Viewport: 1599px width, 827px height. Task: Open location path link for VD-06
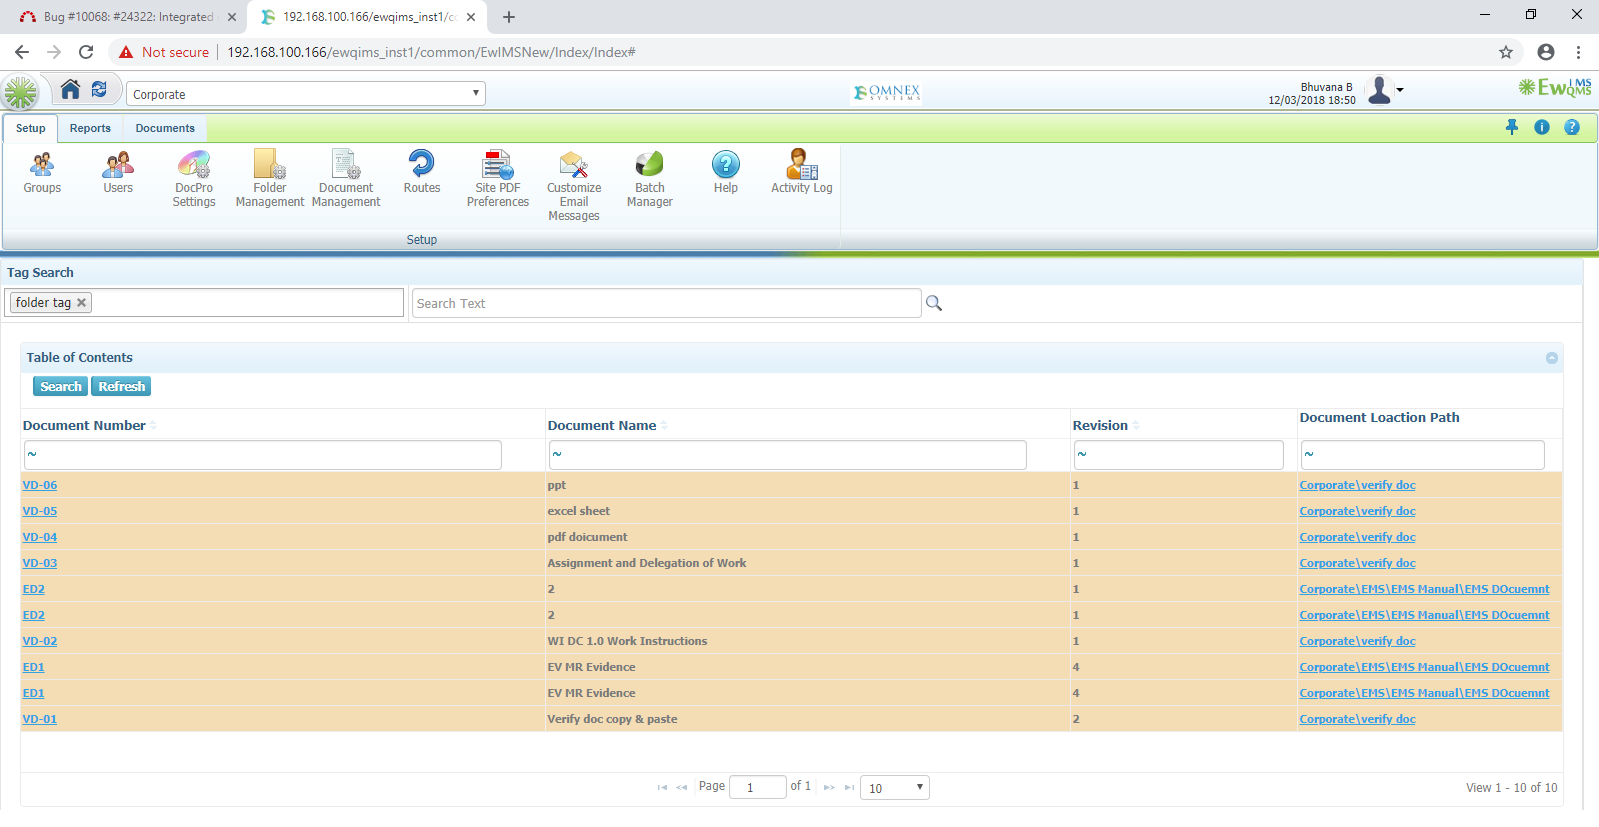tap(1357, 485)
